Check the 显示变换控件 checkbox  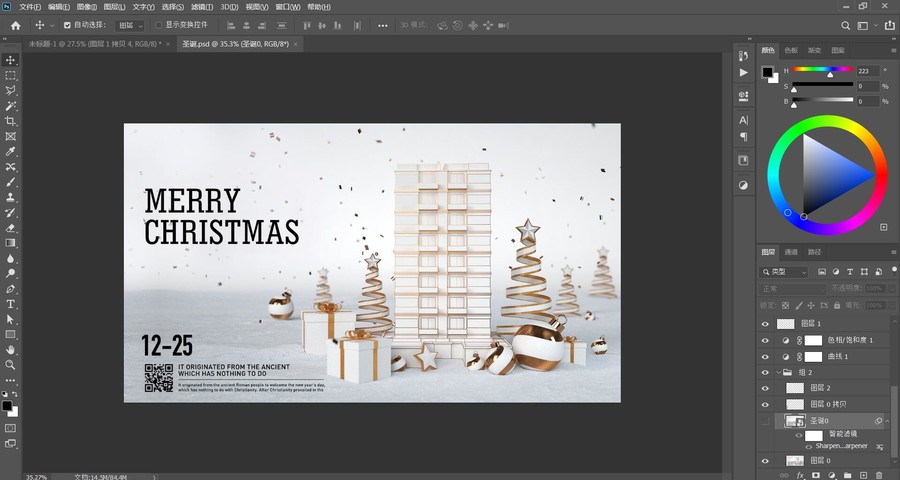pos(159,25)
